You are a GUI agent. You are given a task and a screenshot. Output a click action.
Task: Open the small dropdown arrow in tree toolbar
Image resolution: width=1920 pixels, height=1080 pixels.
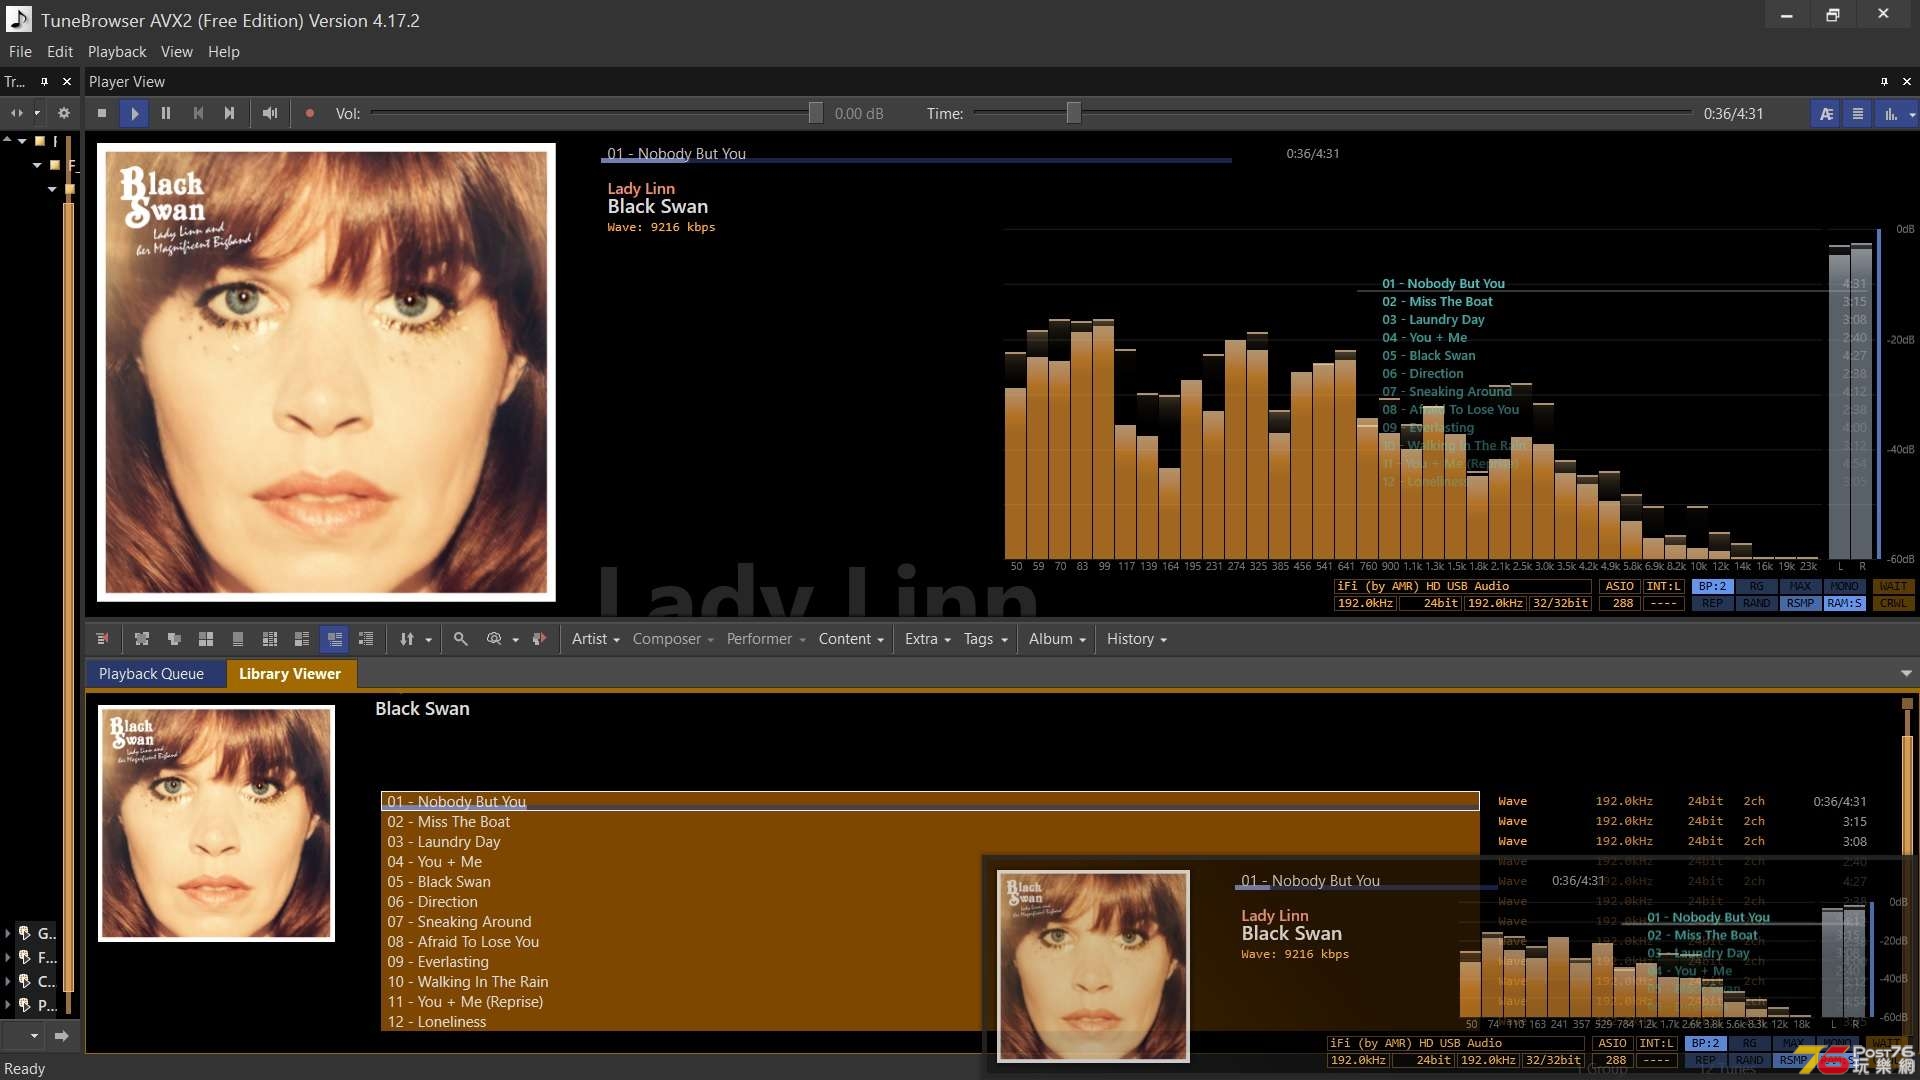click(x=37, y=114)
